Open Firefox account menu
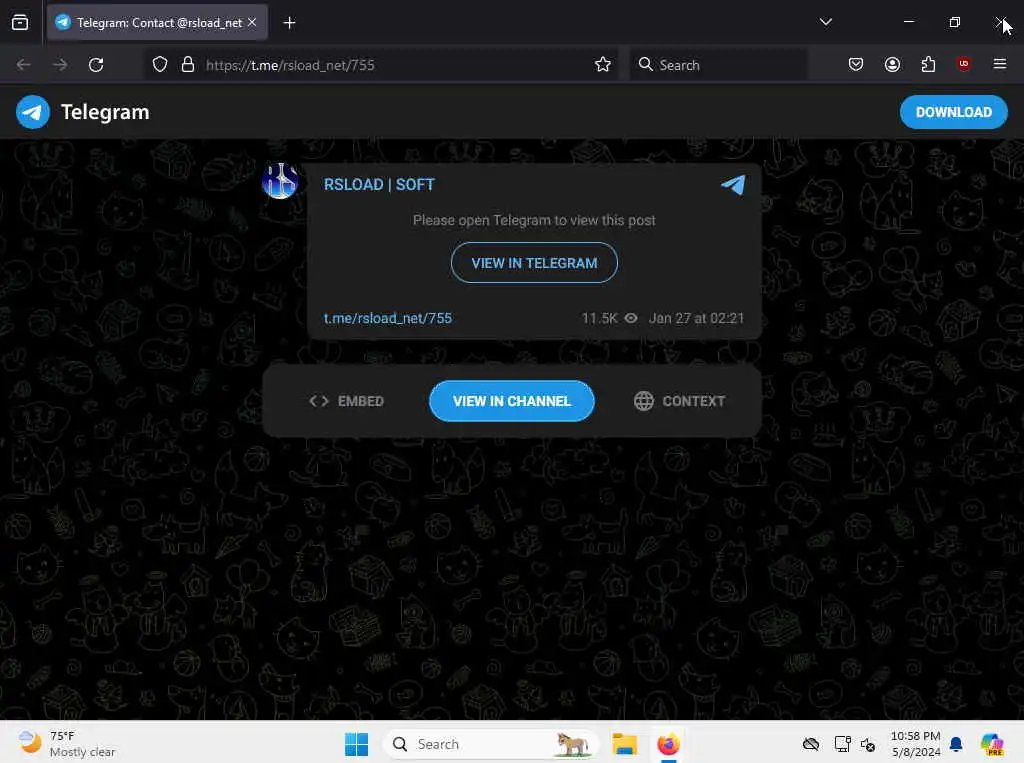This screenshot has width=1024, height=763. (892, 65)
